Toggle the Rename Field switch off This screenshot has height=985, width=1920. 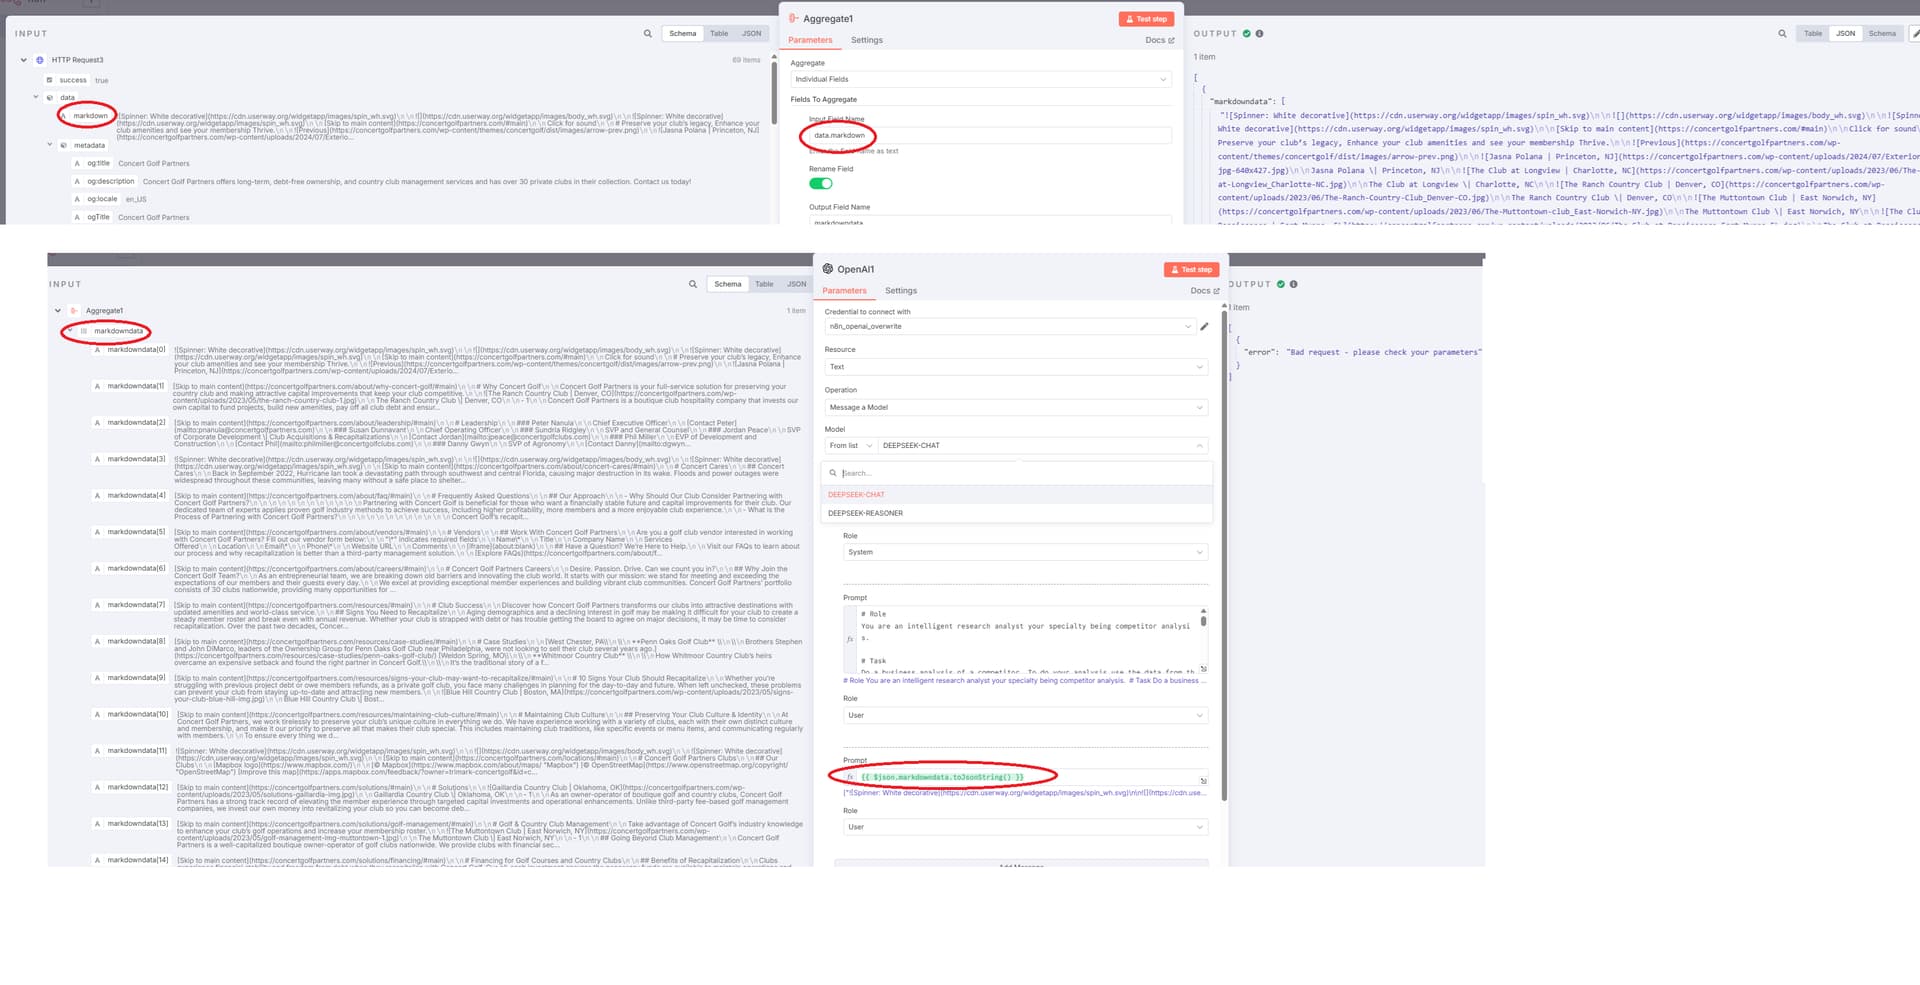click(x=821, y=184)
